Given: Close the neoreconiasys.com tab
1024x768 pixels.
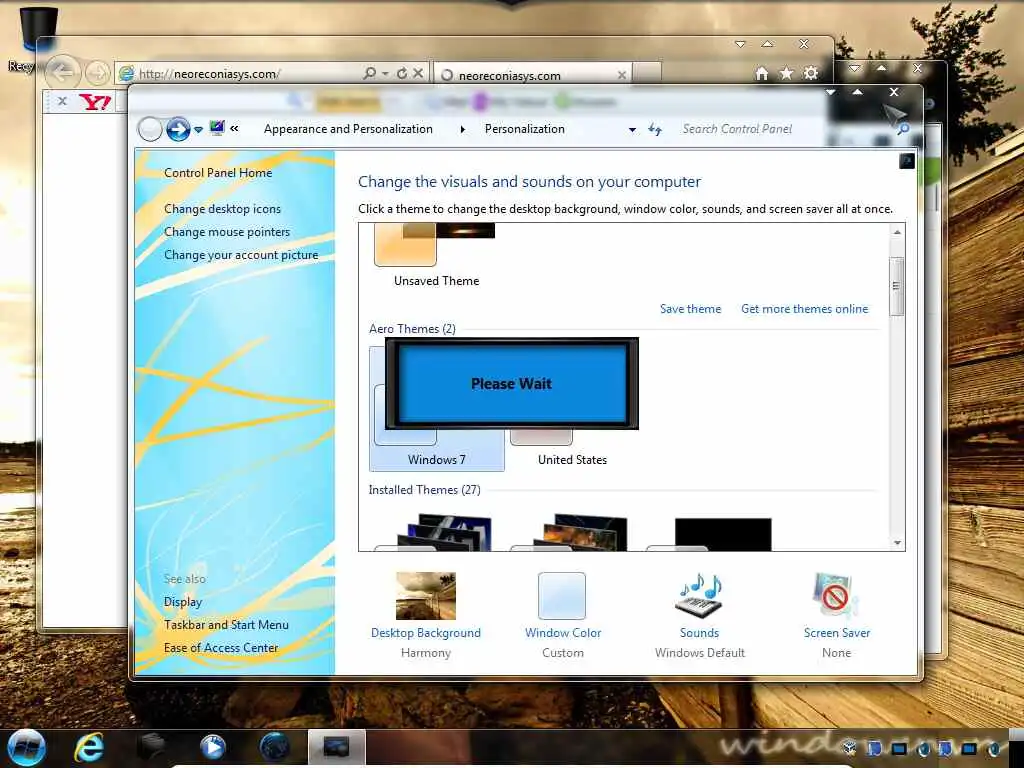Looking at the screenshot, I should [x=622, y=75].
